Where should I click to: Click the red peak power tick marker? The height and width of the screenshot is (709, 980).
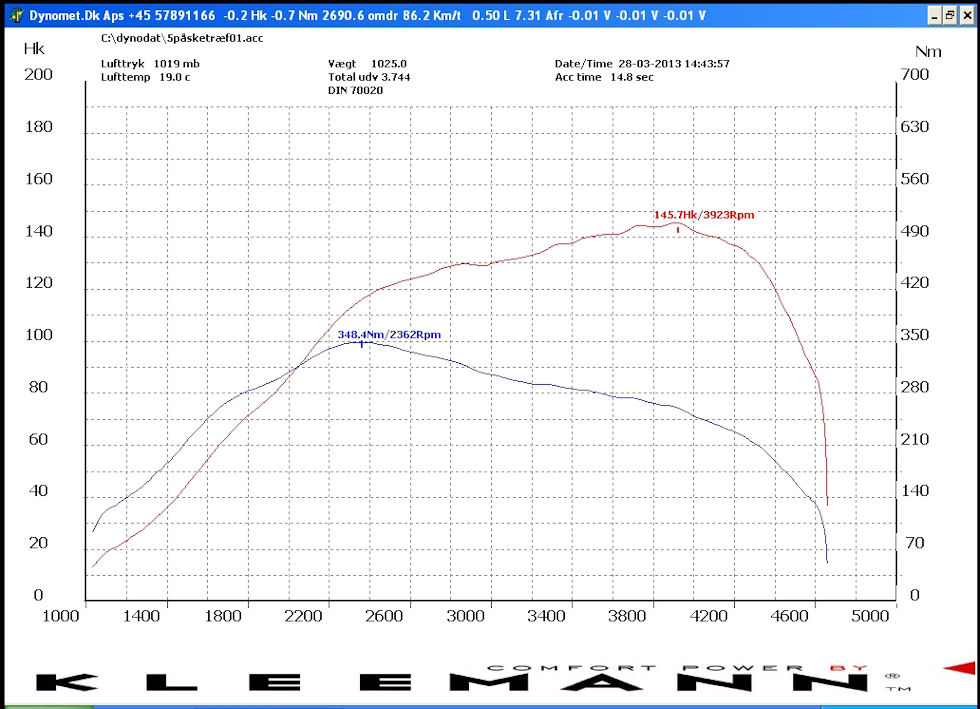tap(678, 229)
